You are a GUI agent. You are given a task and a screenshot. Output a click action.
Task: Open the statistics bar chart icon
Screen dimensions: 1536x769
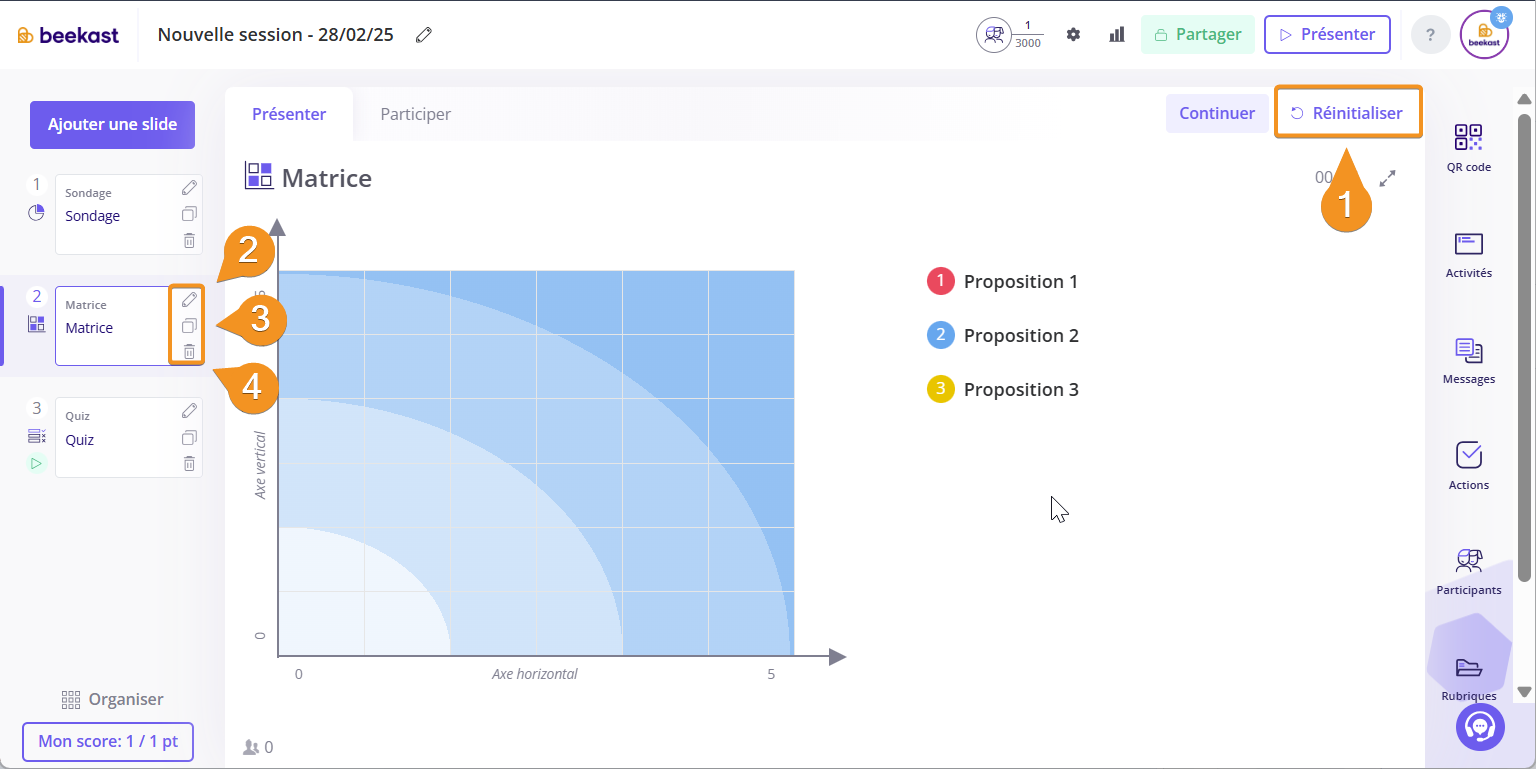point(1117,35)
